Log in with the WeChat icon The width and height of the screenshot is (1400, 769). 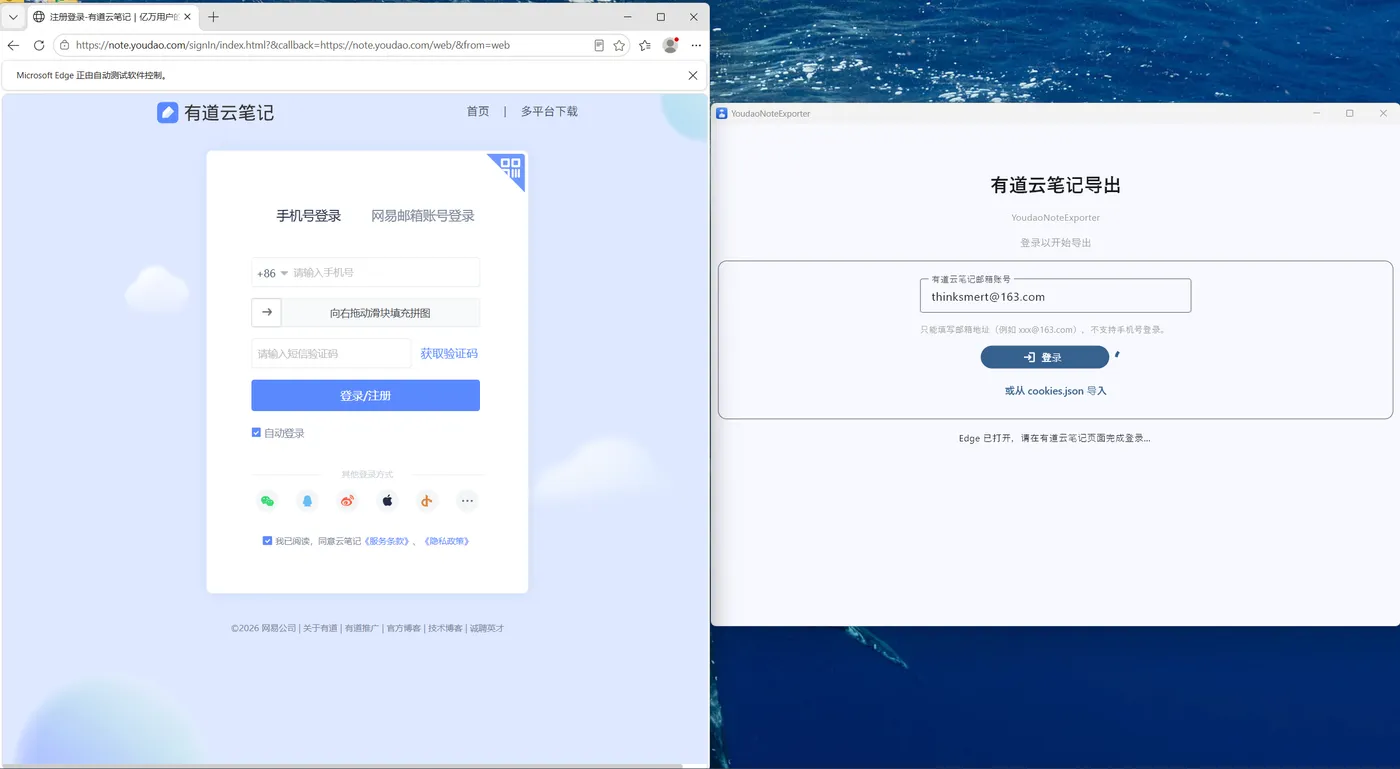tap(267, 501)
